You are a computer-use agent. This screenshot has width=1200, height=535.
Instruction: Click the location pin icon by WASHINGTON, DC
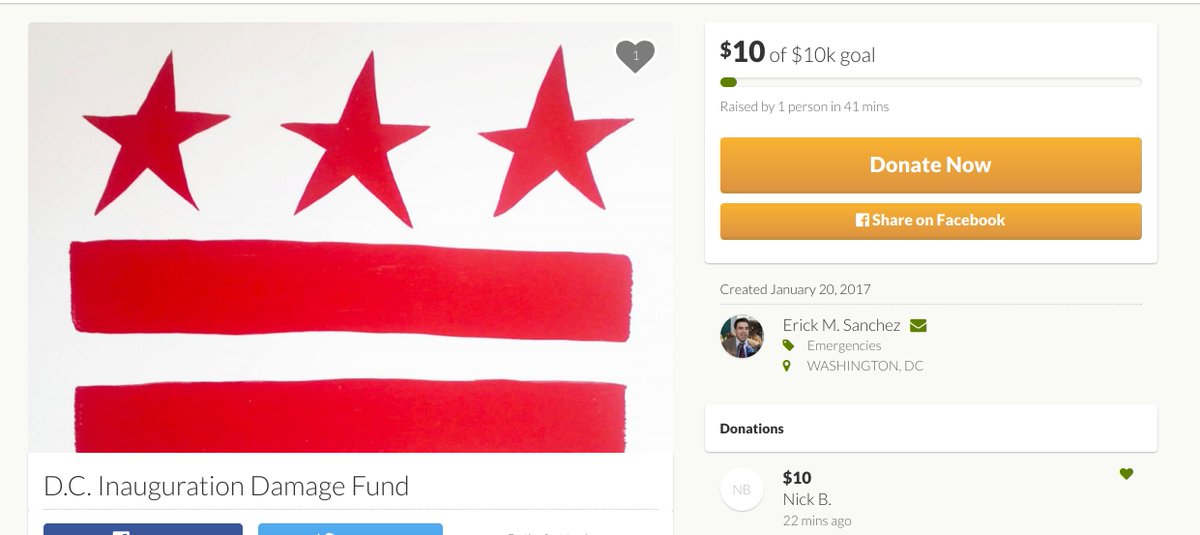(787, 366)
